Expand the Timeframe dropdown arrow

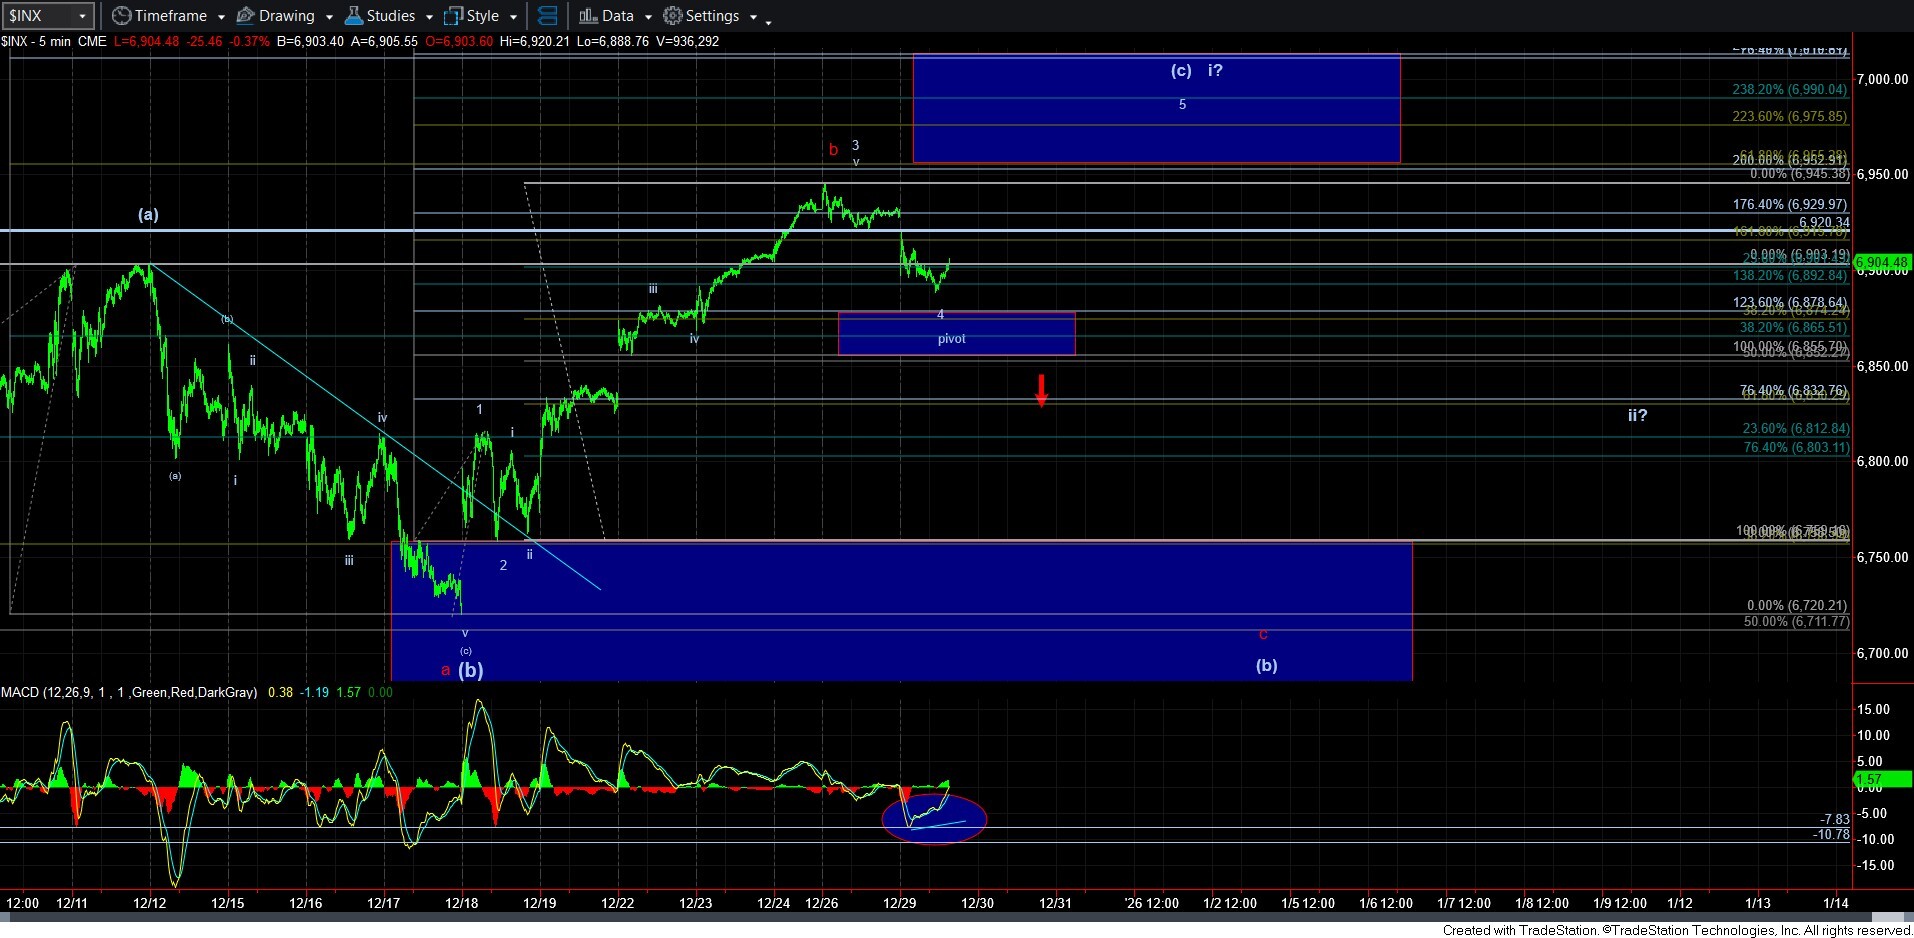[218, 17]
